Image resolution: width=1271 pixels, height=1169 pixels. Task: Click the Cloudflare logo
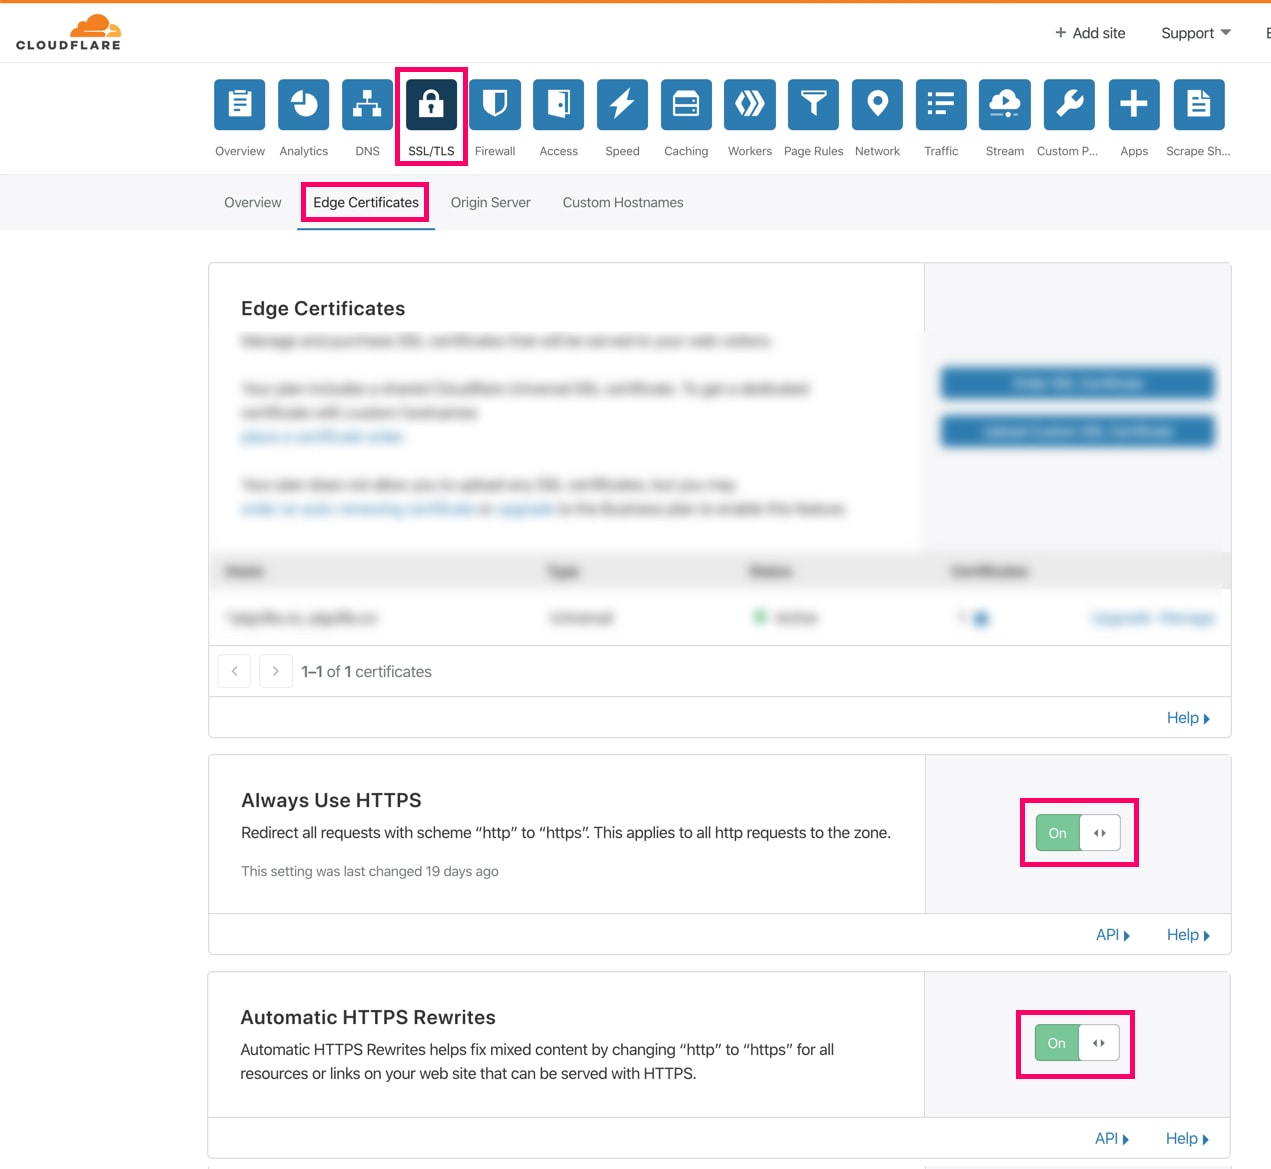[68, 32]
